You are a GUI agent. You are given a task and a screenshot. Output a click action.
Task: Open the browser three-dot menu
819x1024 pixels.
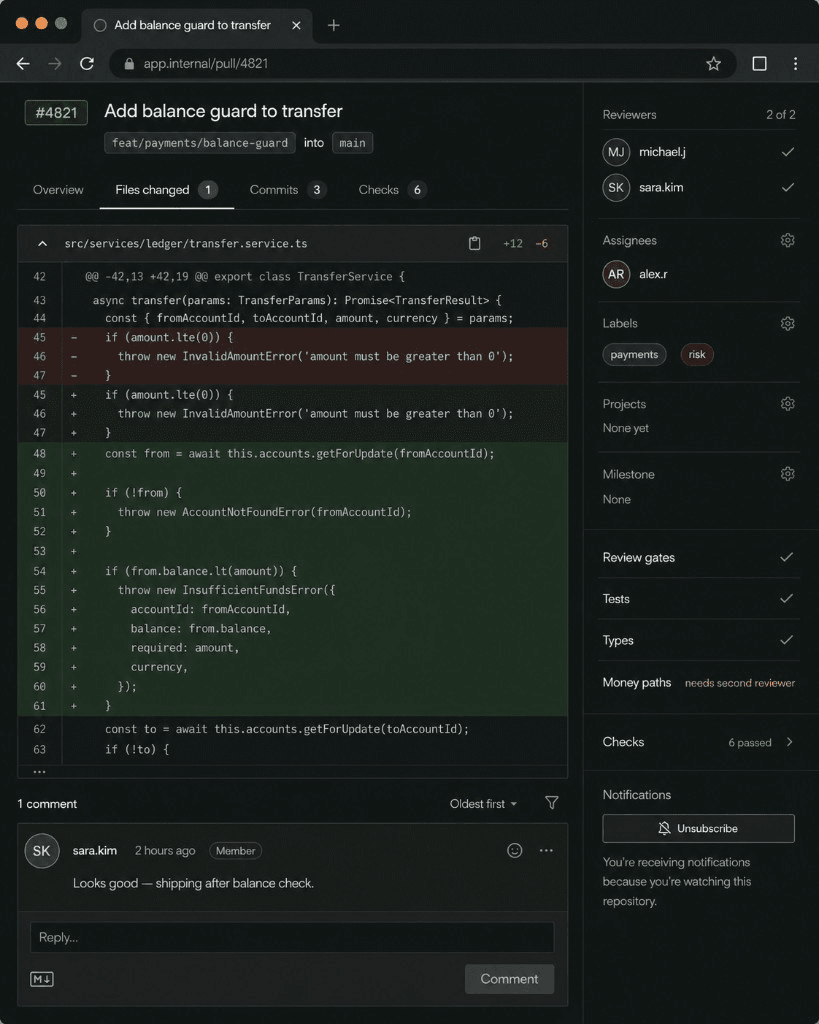point(795,63)
